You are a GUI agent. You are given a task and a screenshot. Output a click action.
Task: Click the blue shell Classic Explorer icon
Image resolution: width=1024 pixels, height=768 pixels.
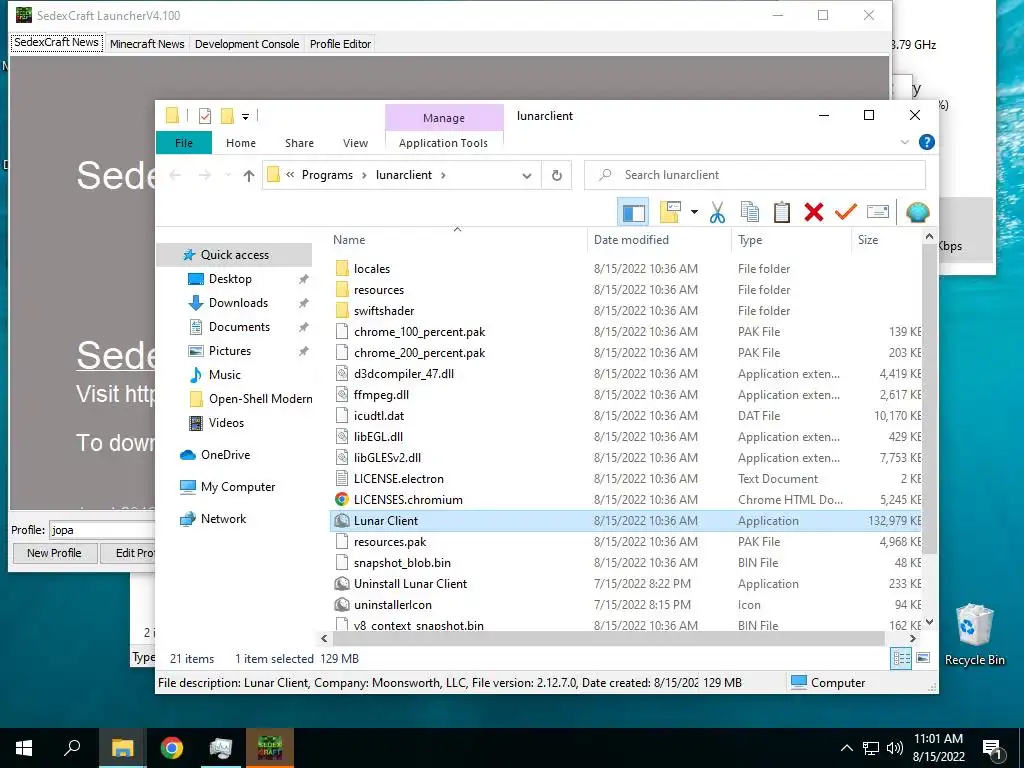(918, 212)
